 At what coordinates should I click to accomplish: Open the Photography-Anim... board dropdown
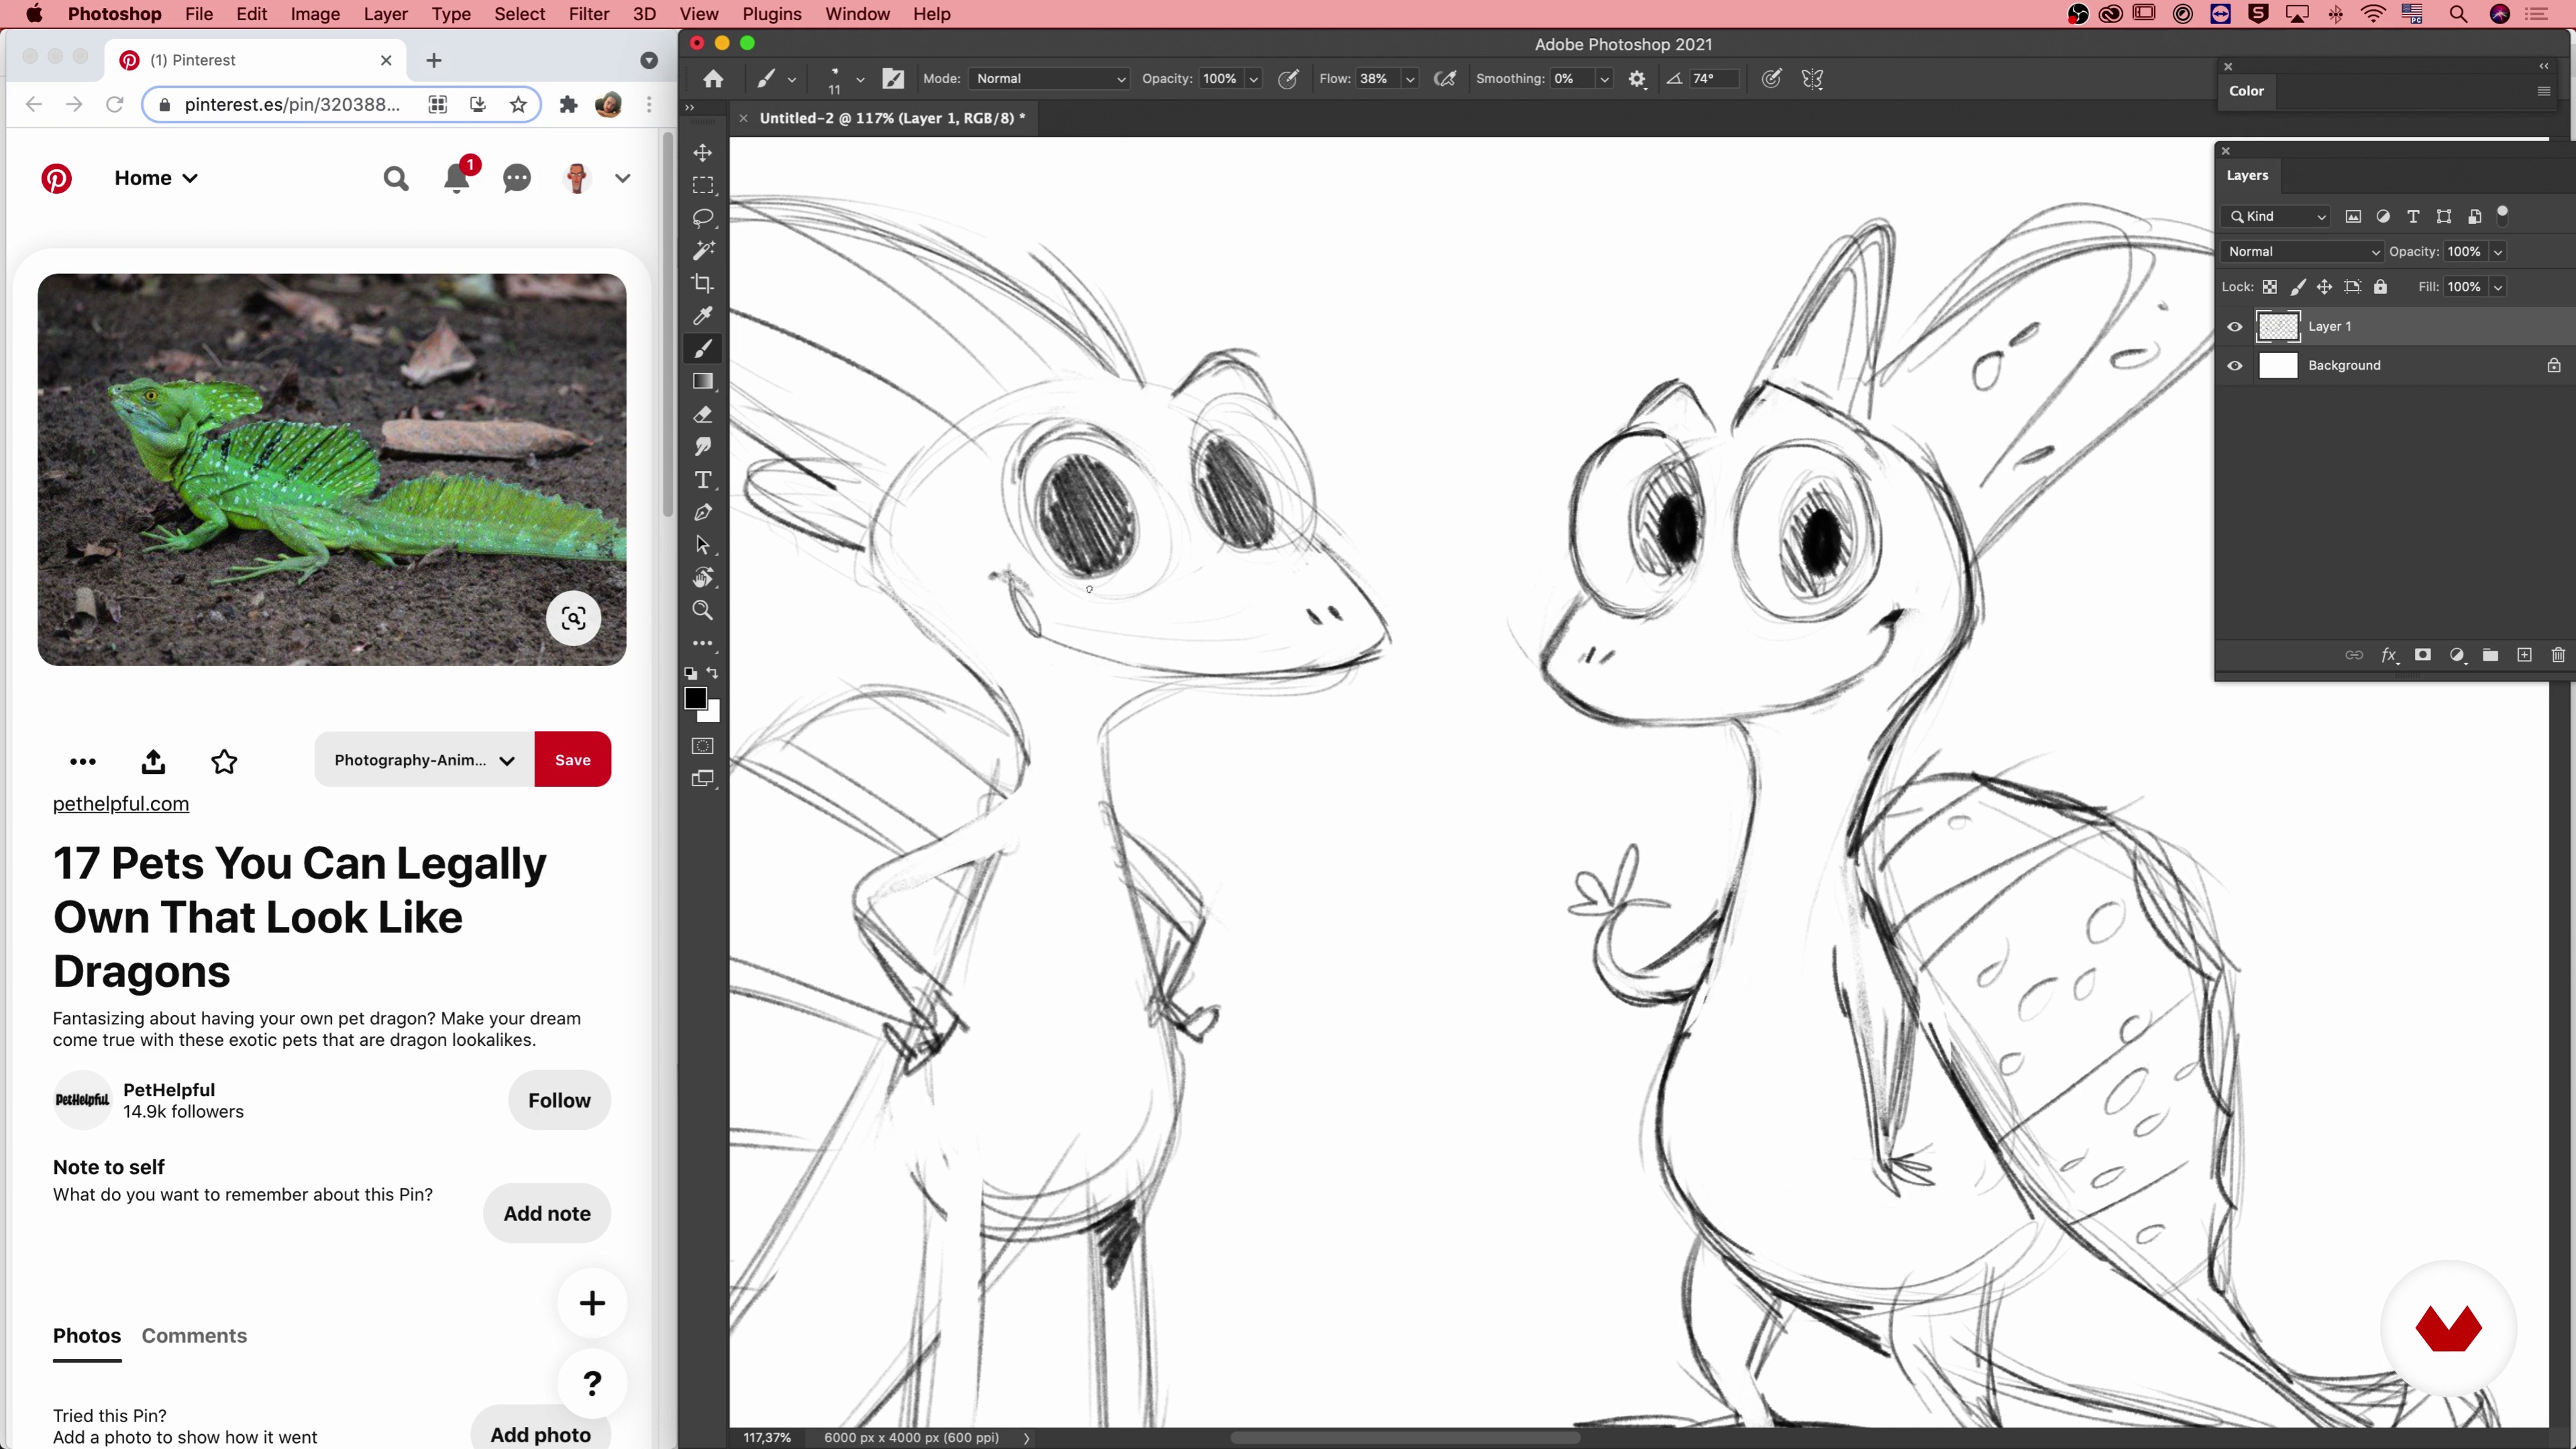coord(424,760)
